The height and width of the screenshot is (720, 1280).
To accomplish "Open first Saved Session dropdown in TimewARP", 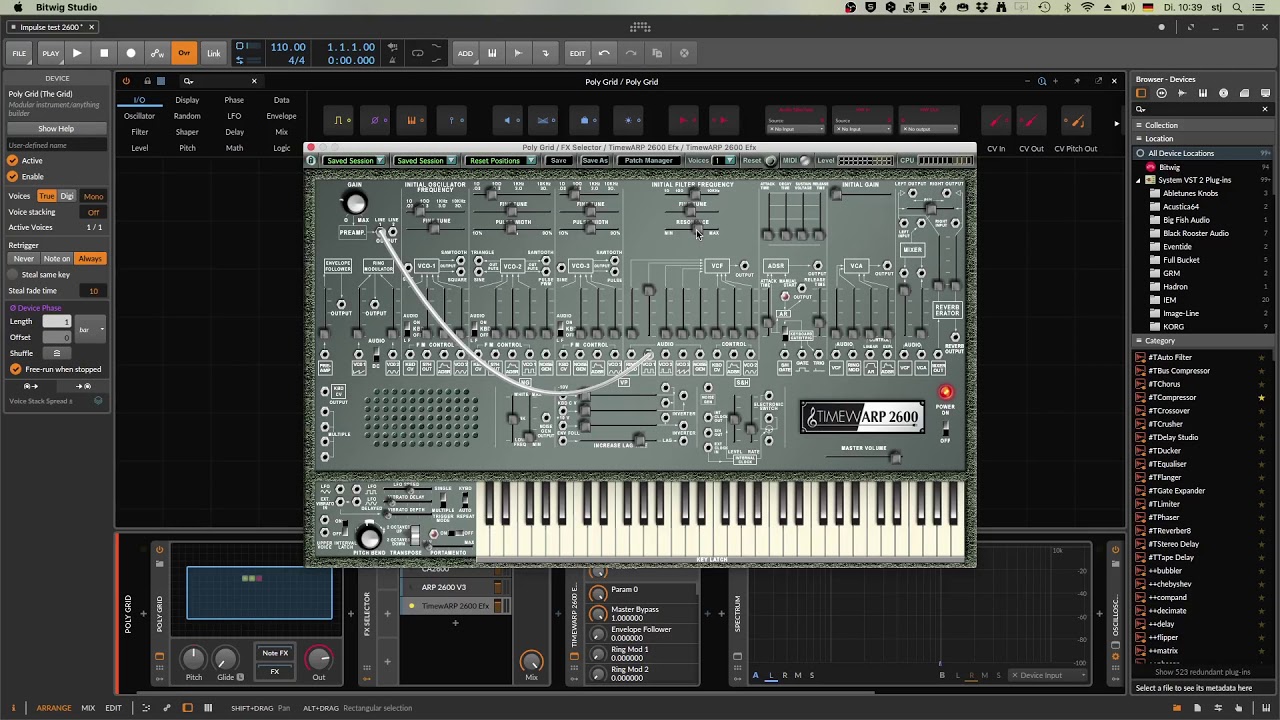I will [354, 161].
